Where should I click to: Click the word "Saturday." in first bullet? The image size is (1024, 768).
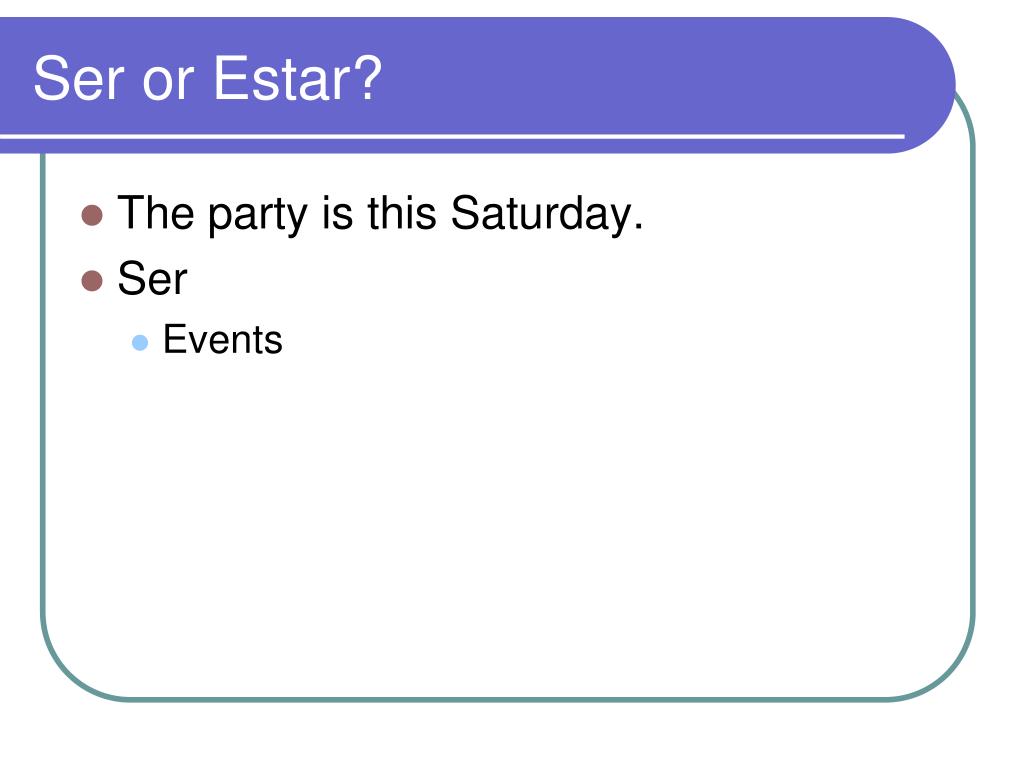547,214
